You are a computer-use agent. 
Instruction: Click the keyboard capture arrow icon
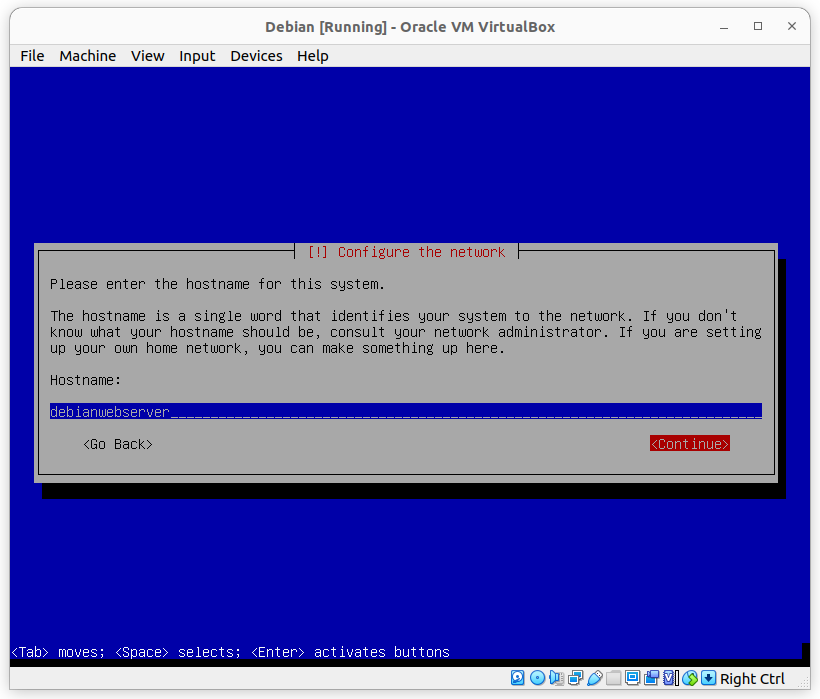708,678
